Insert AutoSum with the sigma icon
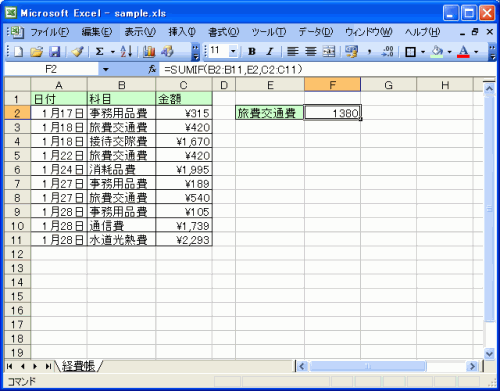 99,52
